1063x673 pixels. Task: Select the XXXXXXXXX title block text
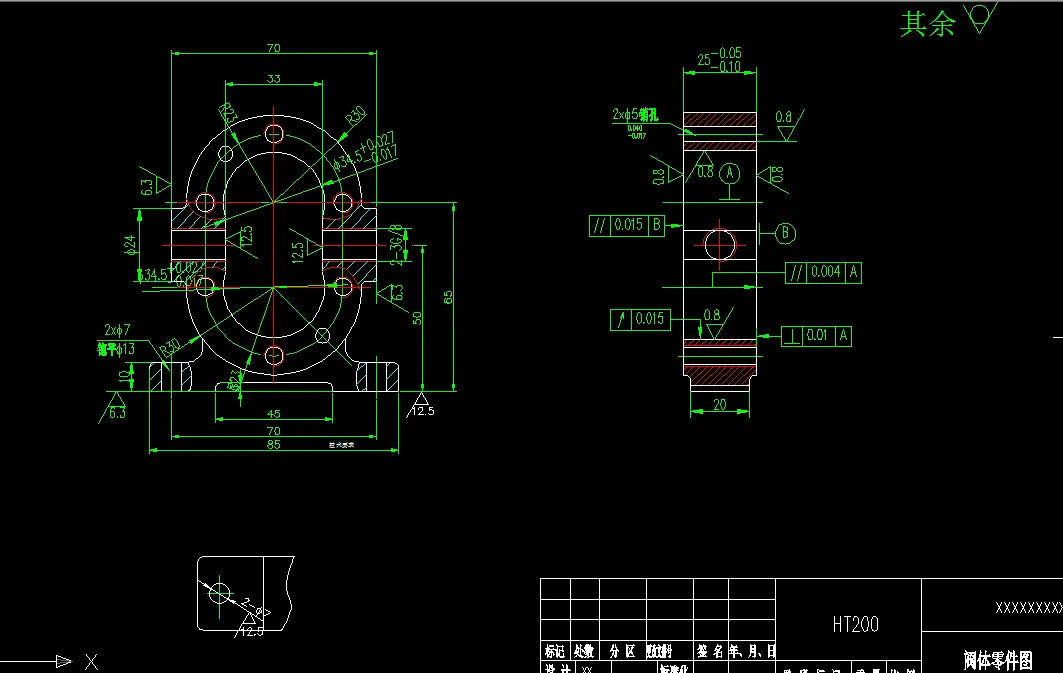[x=1028, y=608]
